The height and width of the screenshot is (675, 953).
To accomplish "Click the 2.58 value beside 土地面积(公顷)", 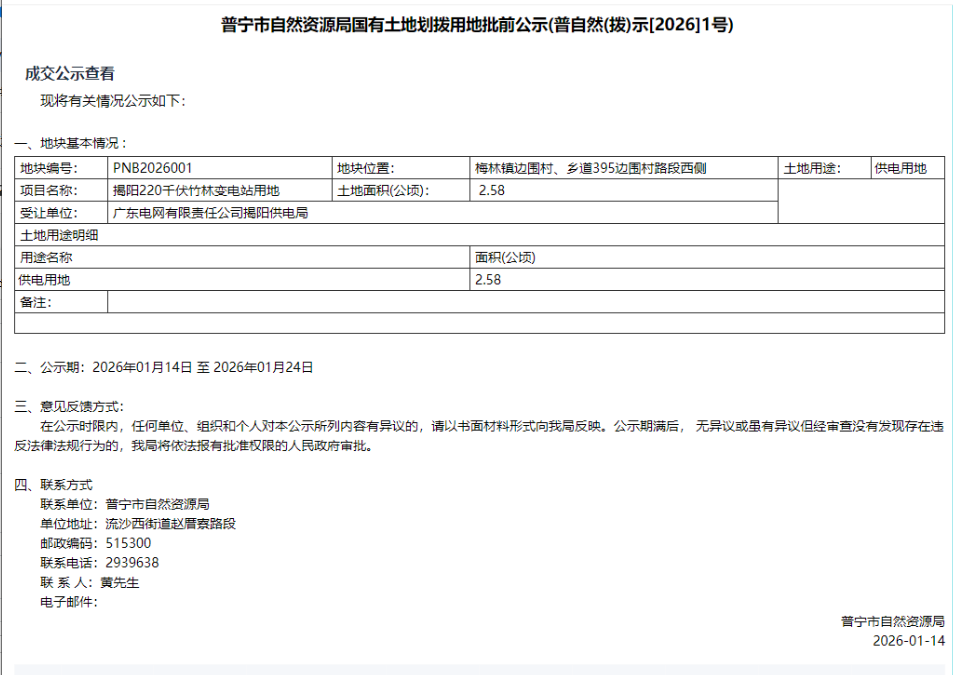I will point(490,190).
